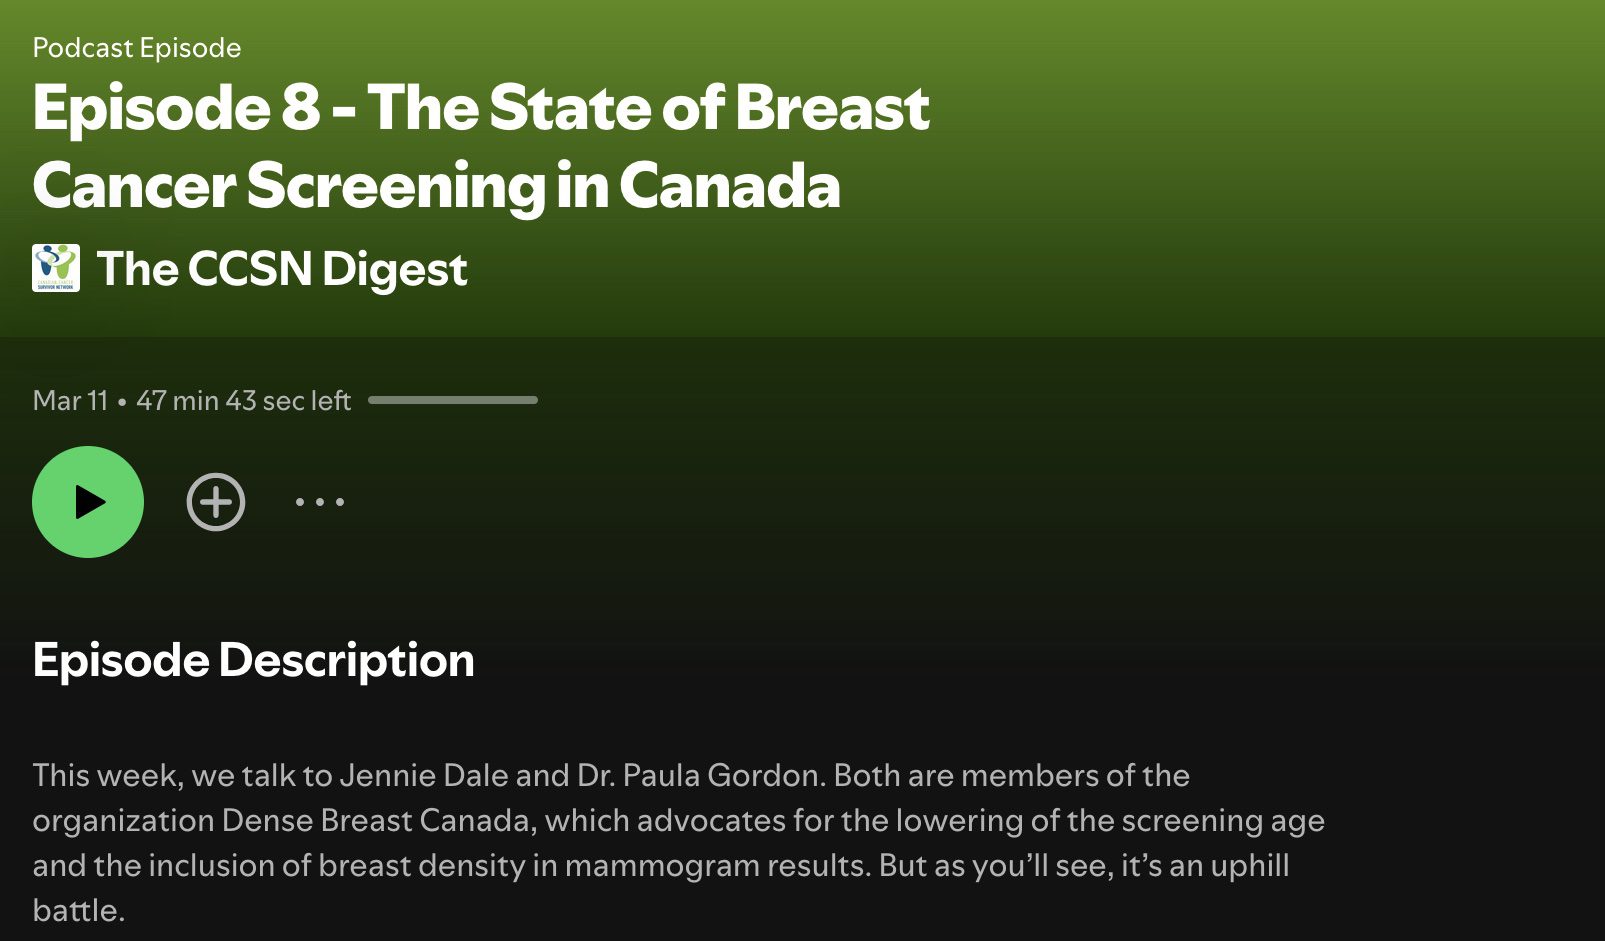
Task: Click the name Jennie Dale in description
Action: [x=424, y=776]
